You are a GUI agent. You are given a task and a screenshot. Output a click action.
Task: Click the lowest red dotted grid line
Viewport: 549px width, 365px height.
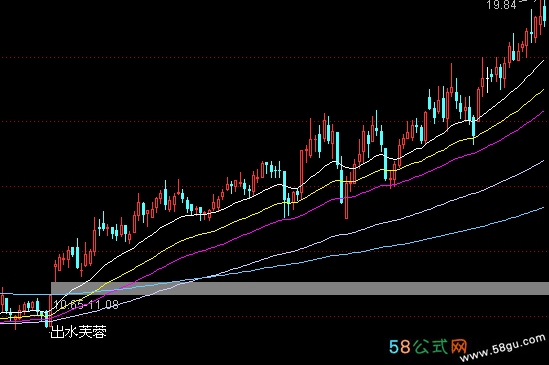(x=274, y=317)
